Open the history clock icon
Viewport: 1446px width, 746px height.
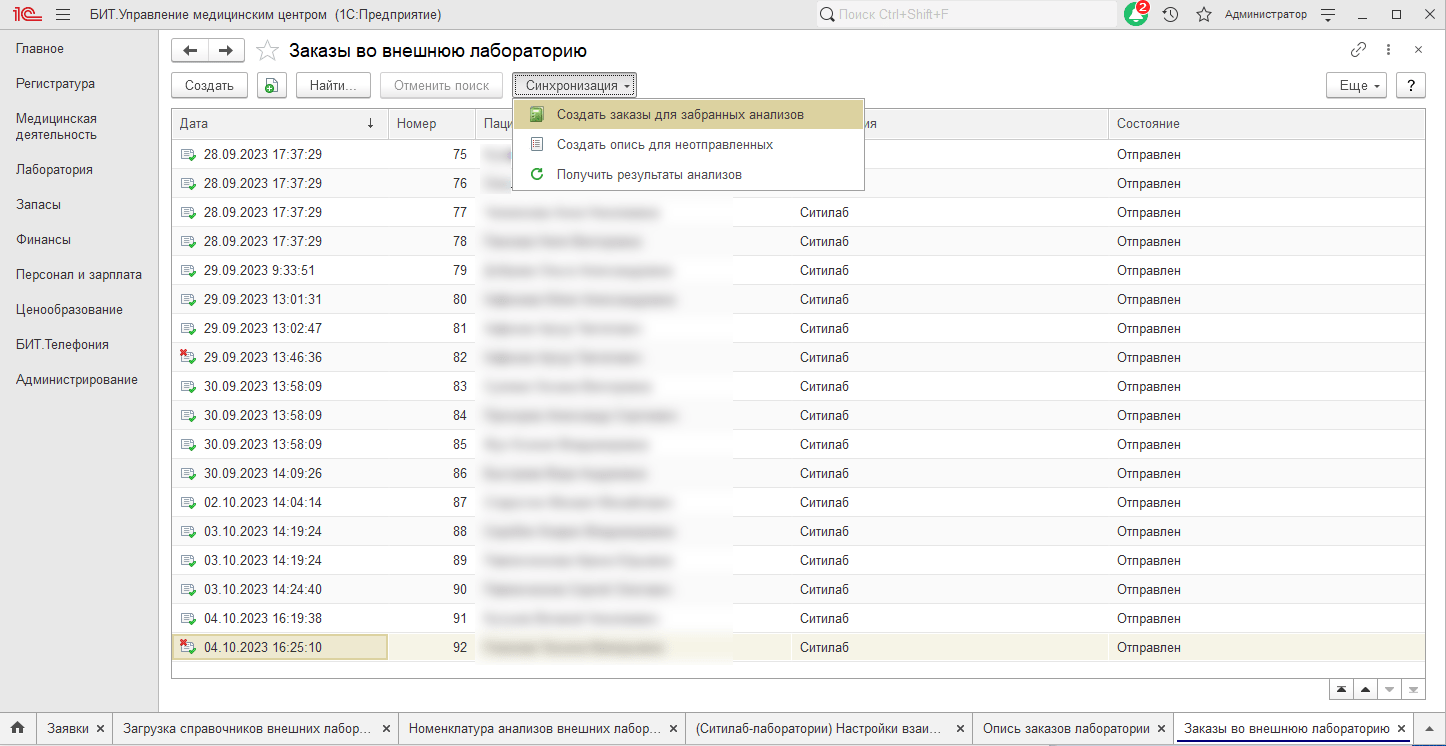pyautogui.click(x=1170, y=15)
